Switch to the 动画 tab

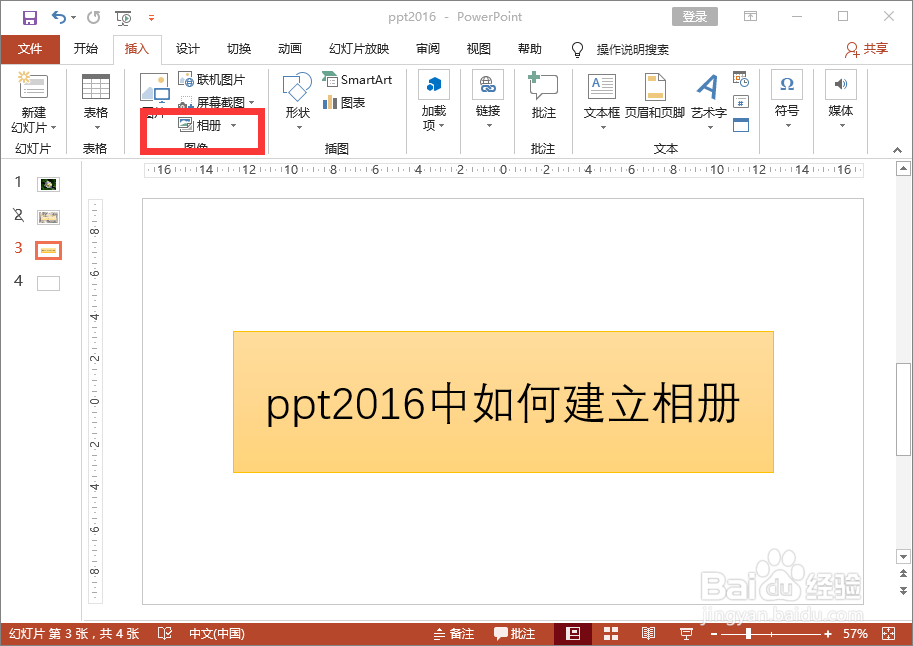coord(289,49)
